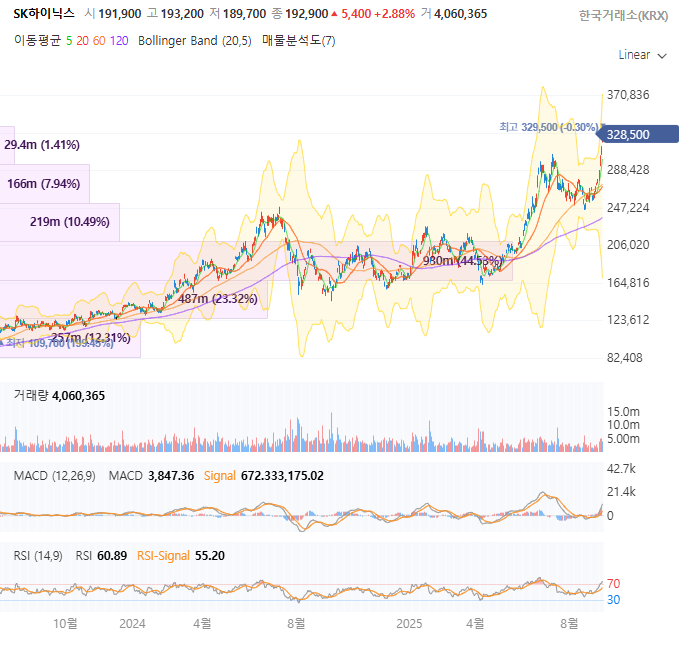Viewport: 679px width, 648px height.
Task: Click the SK하이닉스 stock name
Action: [44, 14]
